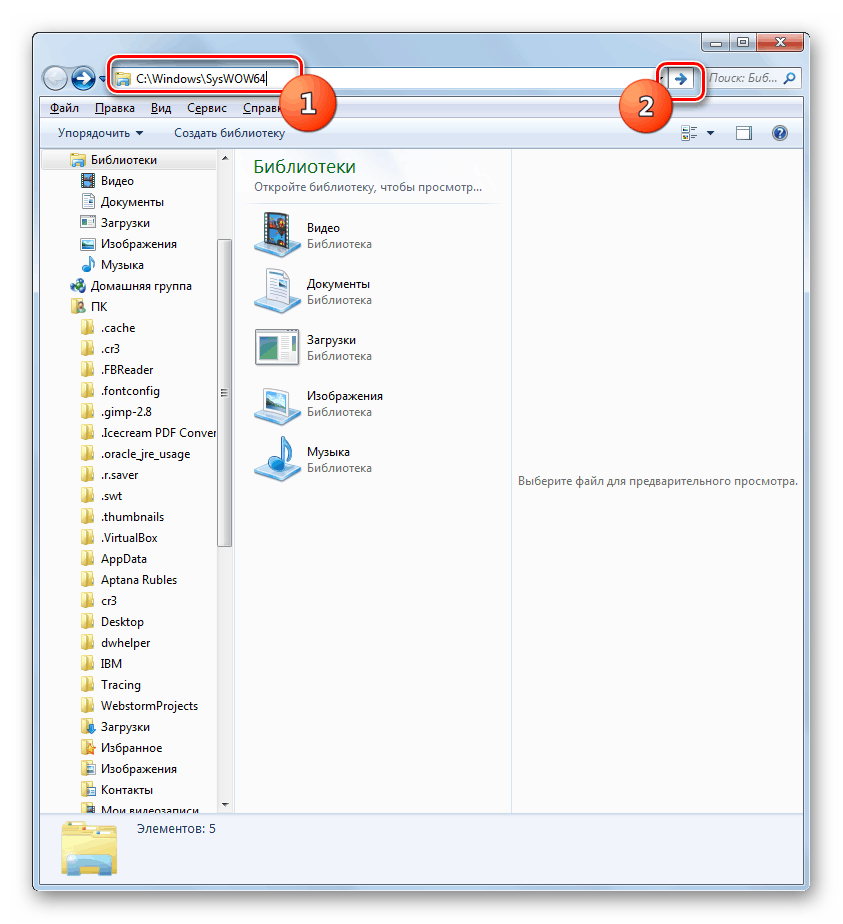Open the Сервис menu
This screenshot has width=843, height=924.
pyautogui.click(x=207, y=108)
